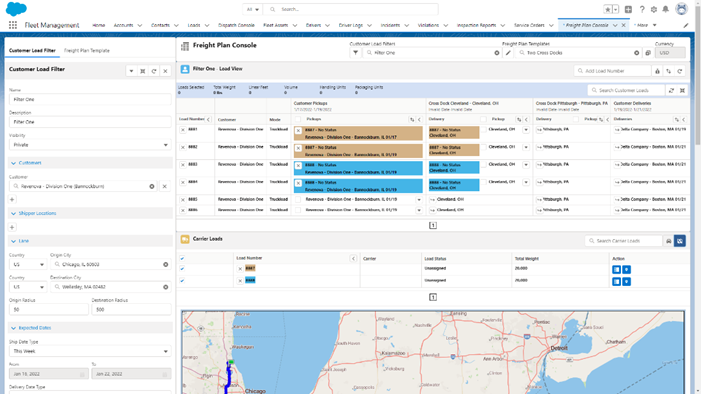
Task: Click the Customers section header link
Action: pos(30,163)
